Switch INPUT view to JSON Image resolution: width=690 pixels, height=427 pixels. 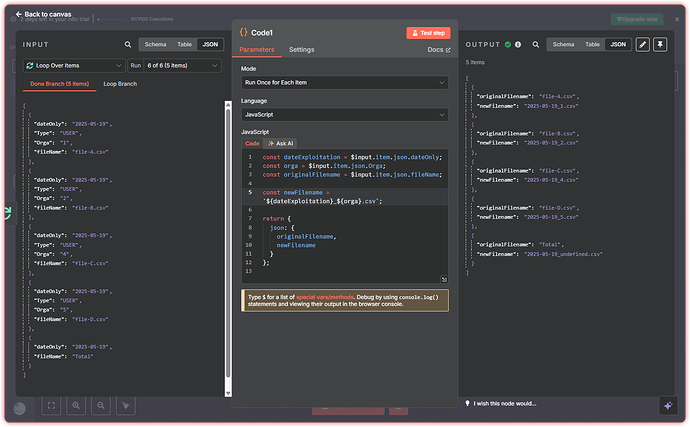point(210,44)
